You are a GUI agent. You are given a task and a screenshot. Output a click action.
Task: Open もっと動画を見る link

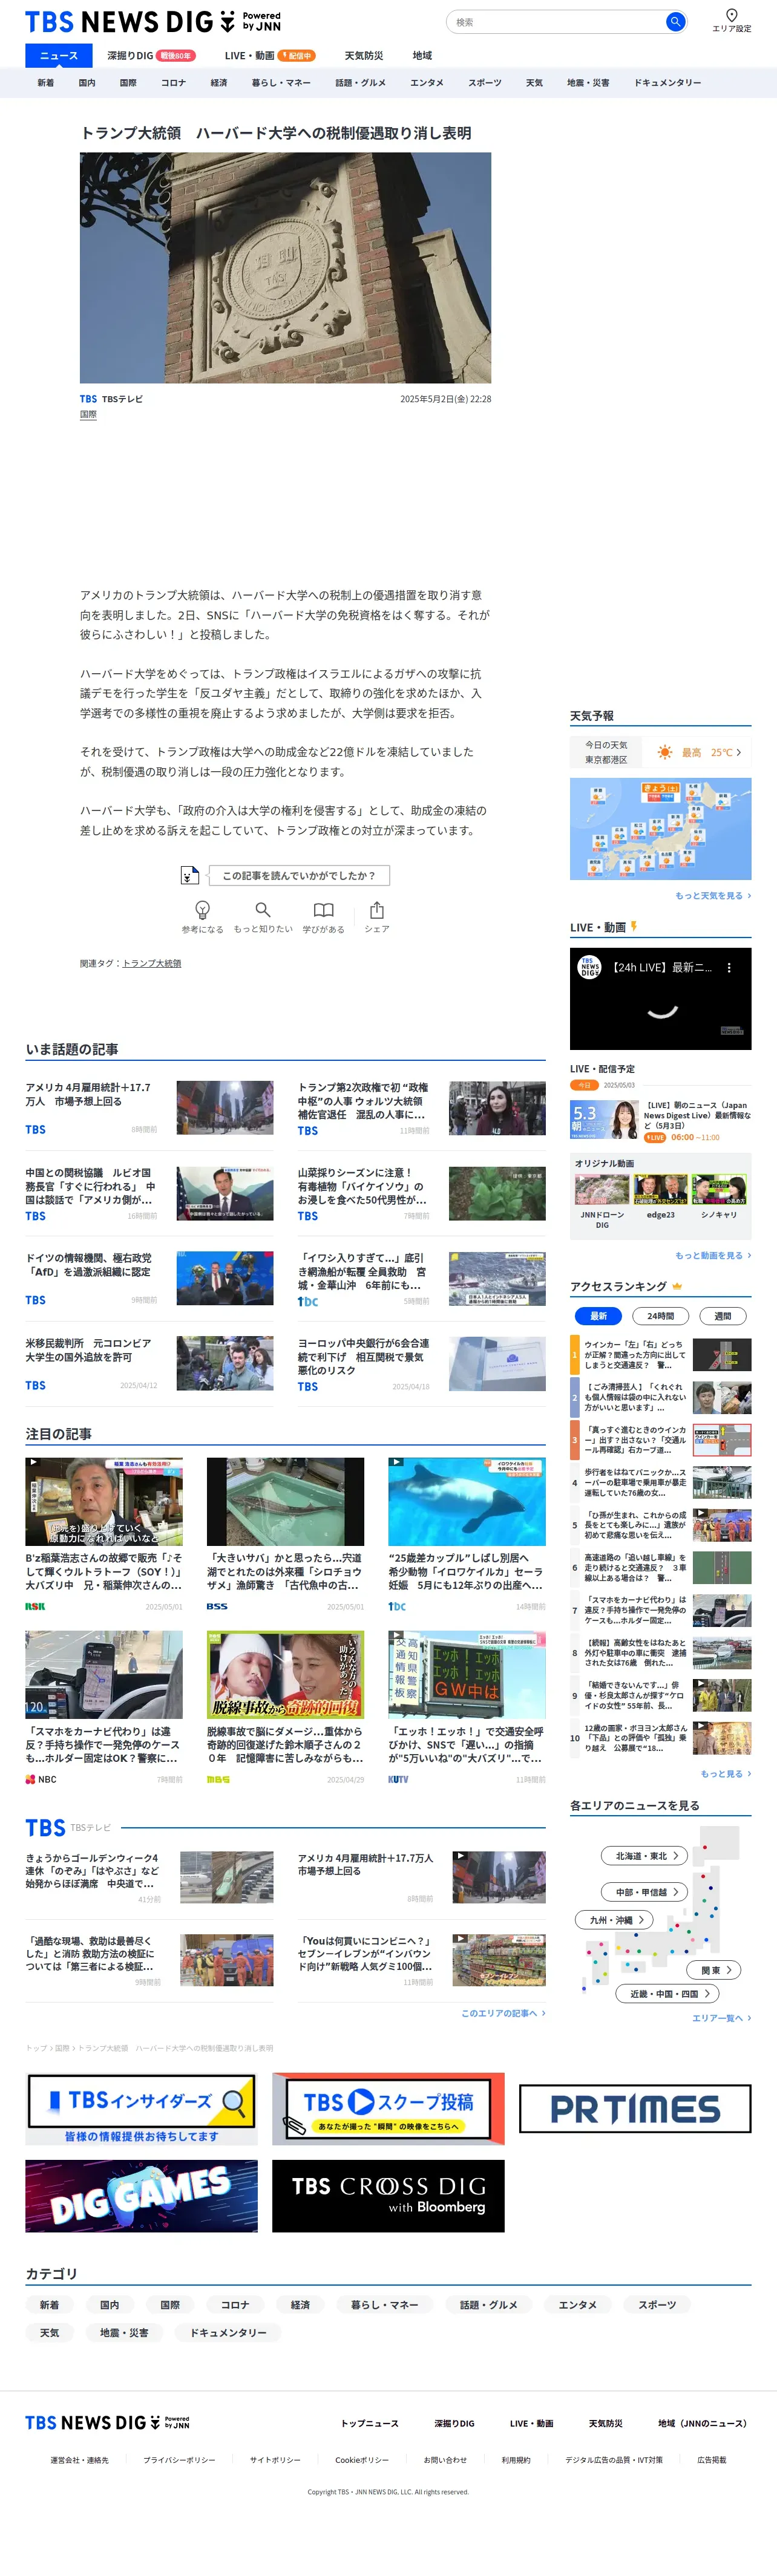712,1255
